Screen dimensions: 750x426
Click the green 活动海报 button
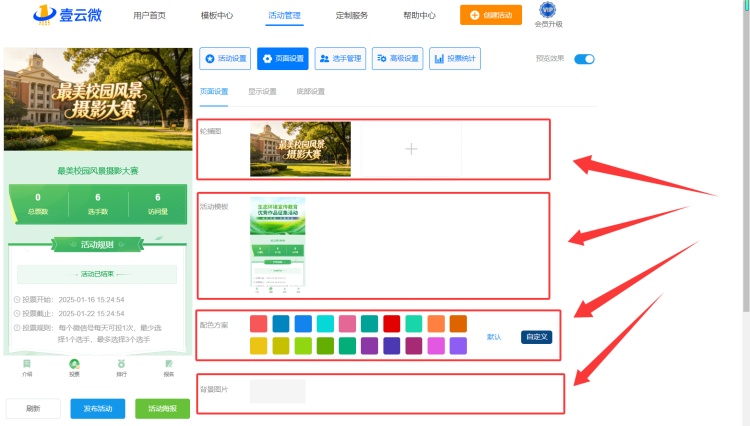coord(163,408)
